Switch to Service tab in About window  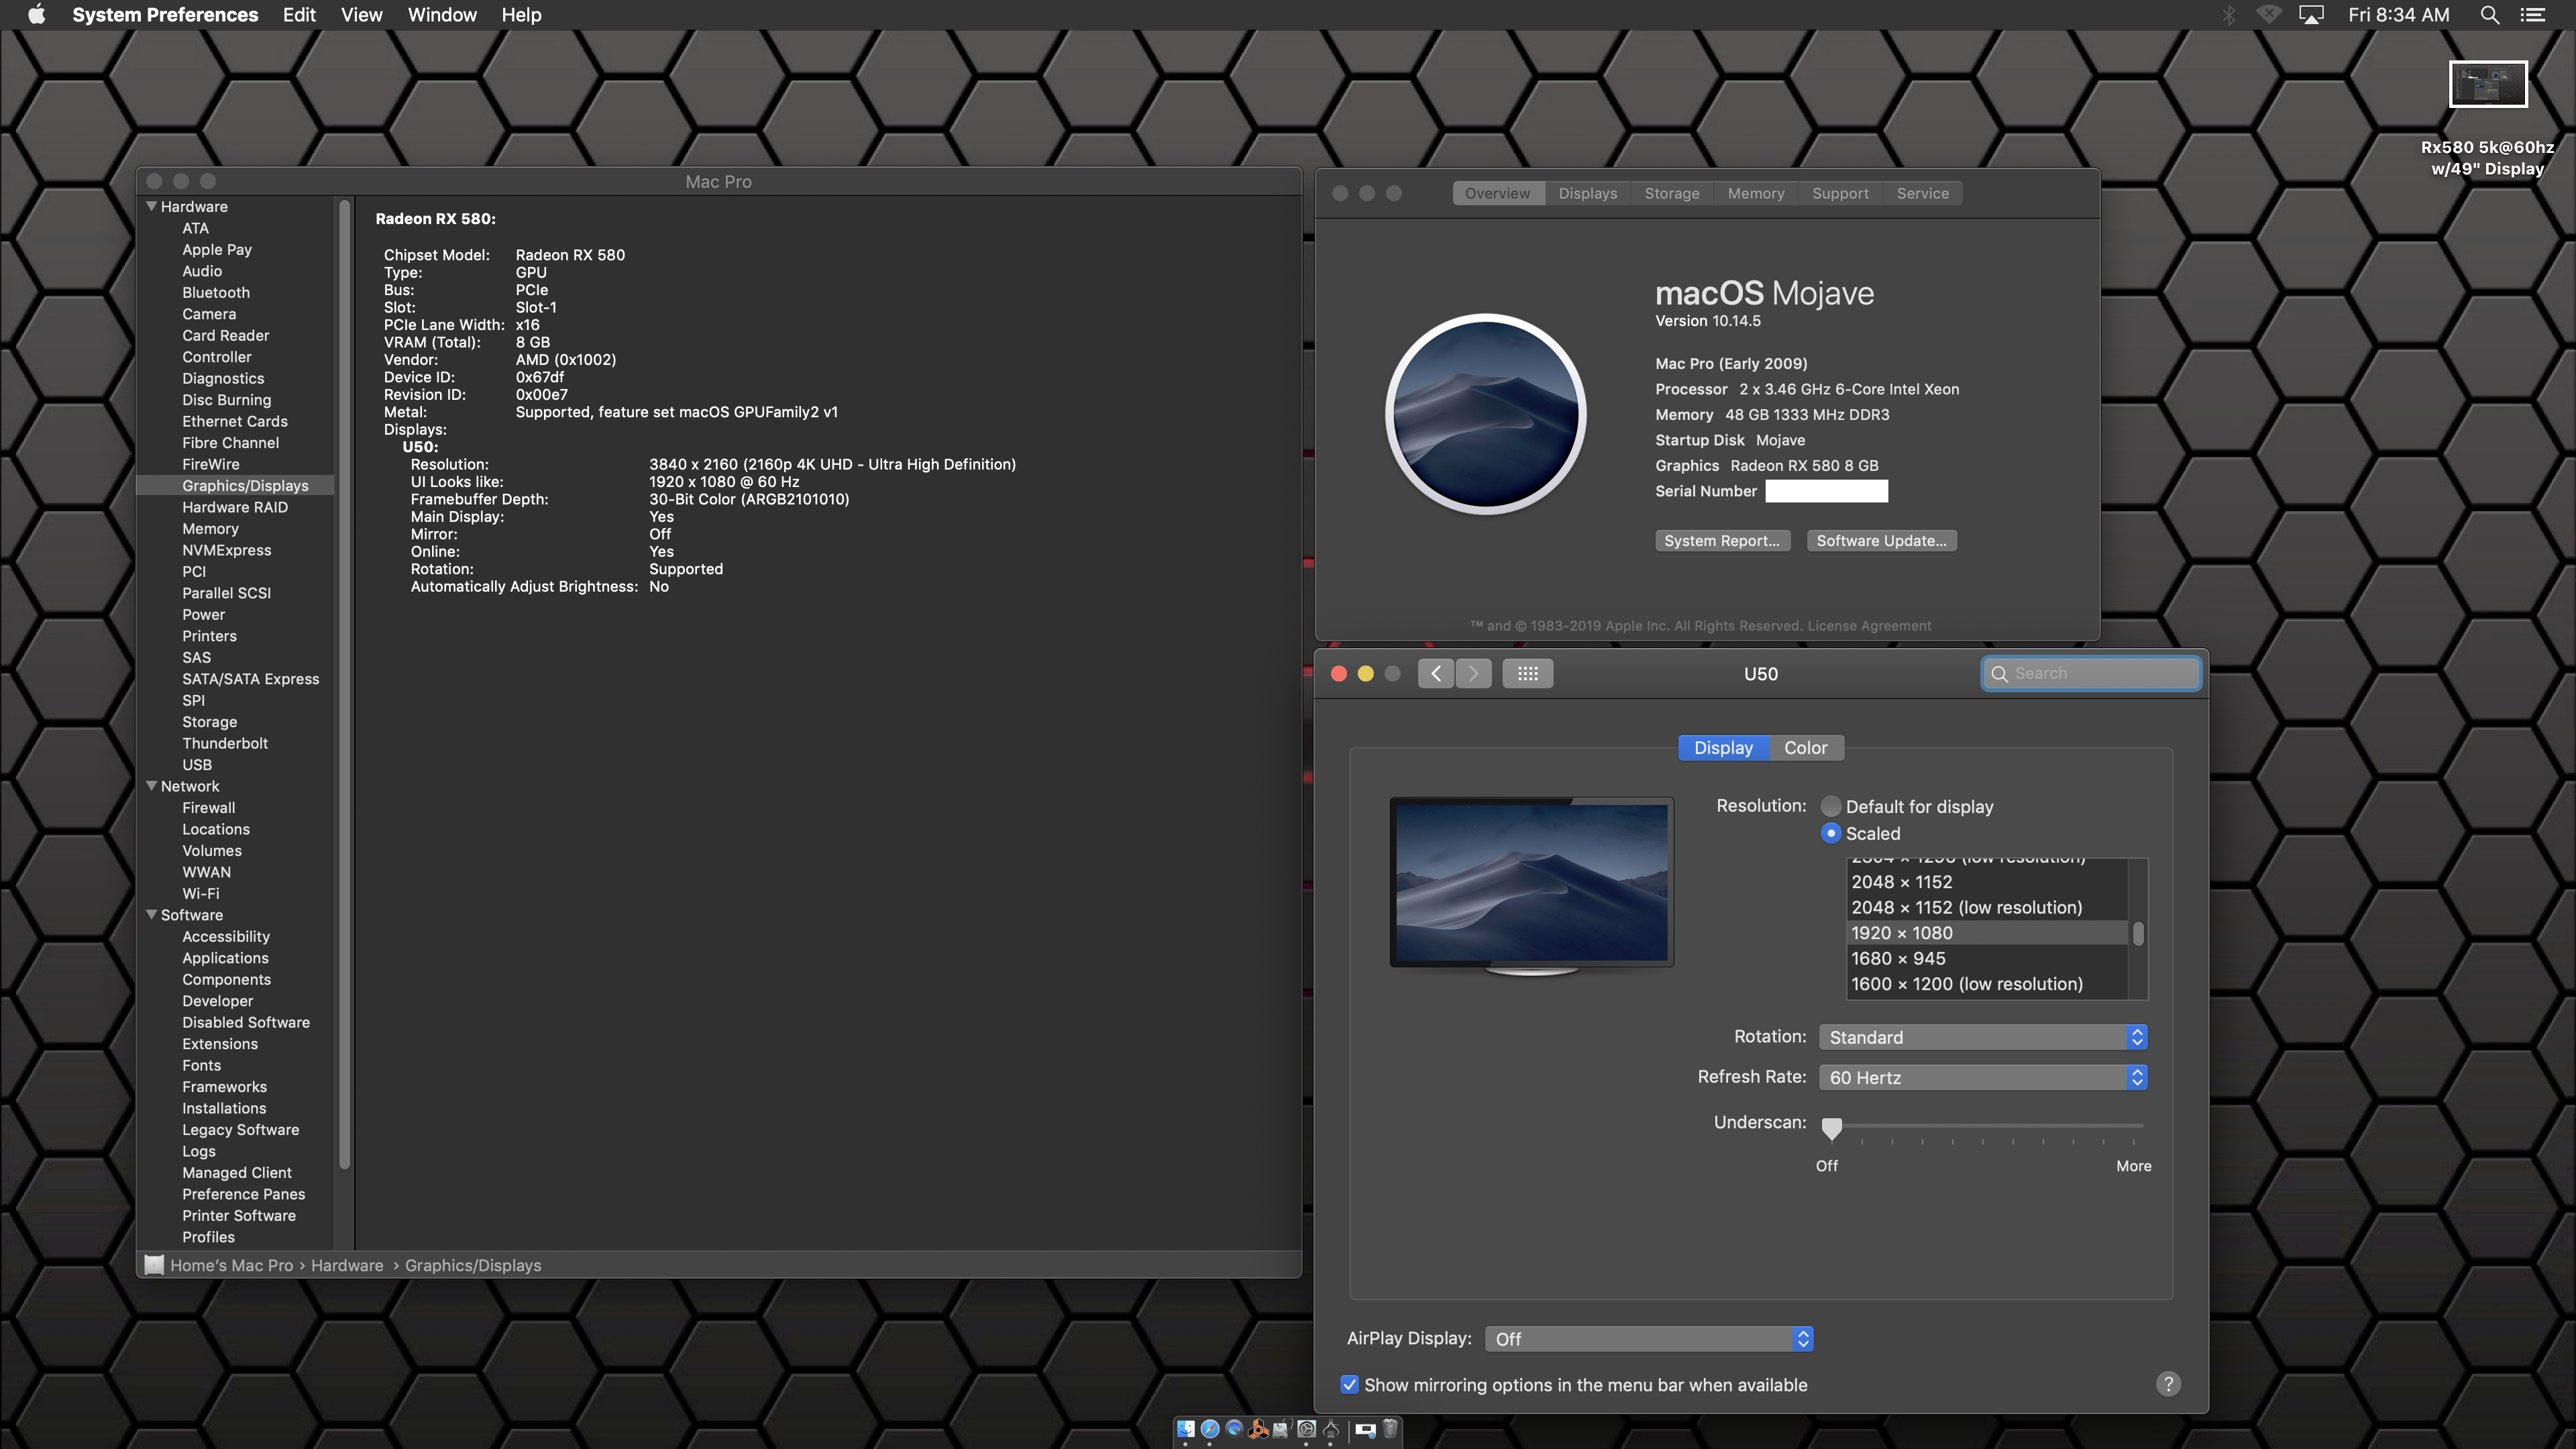1923,193
